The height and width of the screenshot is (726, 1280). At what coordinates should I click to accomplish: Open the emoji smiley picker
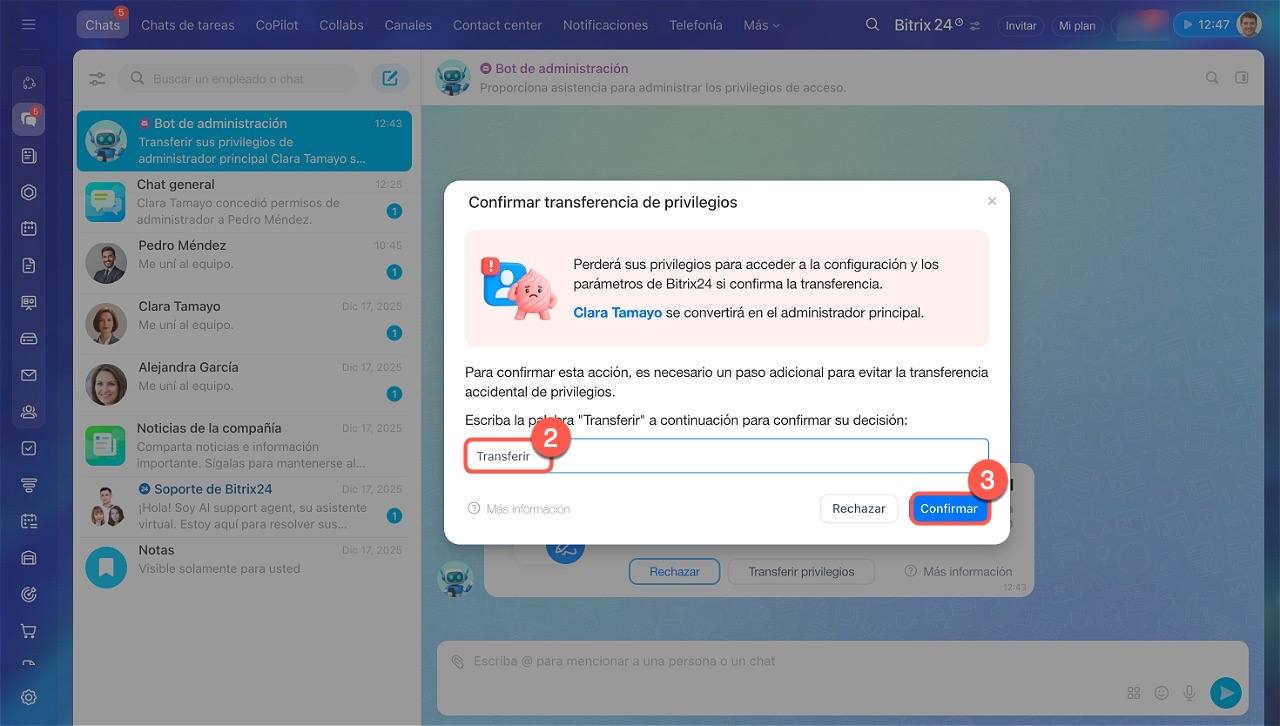pos(1161,692)
